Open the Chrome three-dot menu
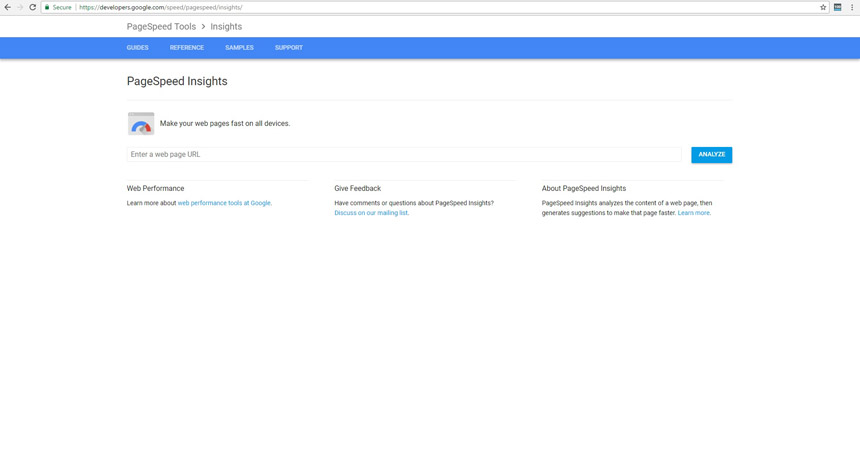This screenshot has height=470, width=860. pyautogui.click(x=852, y=7)
